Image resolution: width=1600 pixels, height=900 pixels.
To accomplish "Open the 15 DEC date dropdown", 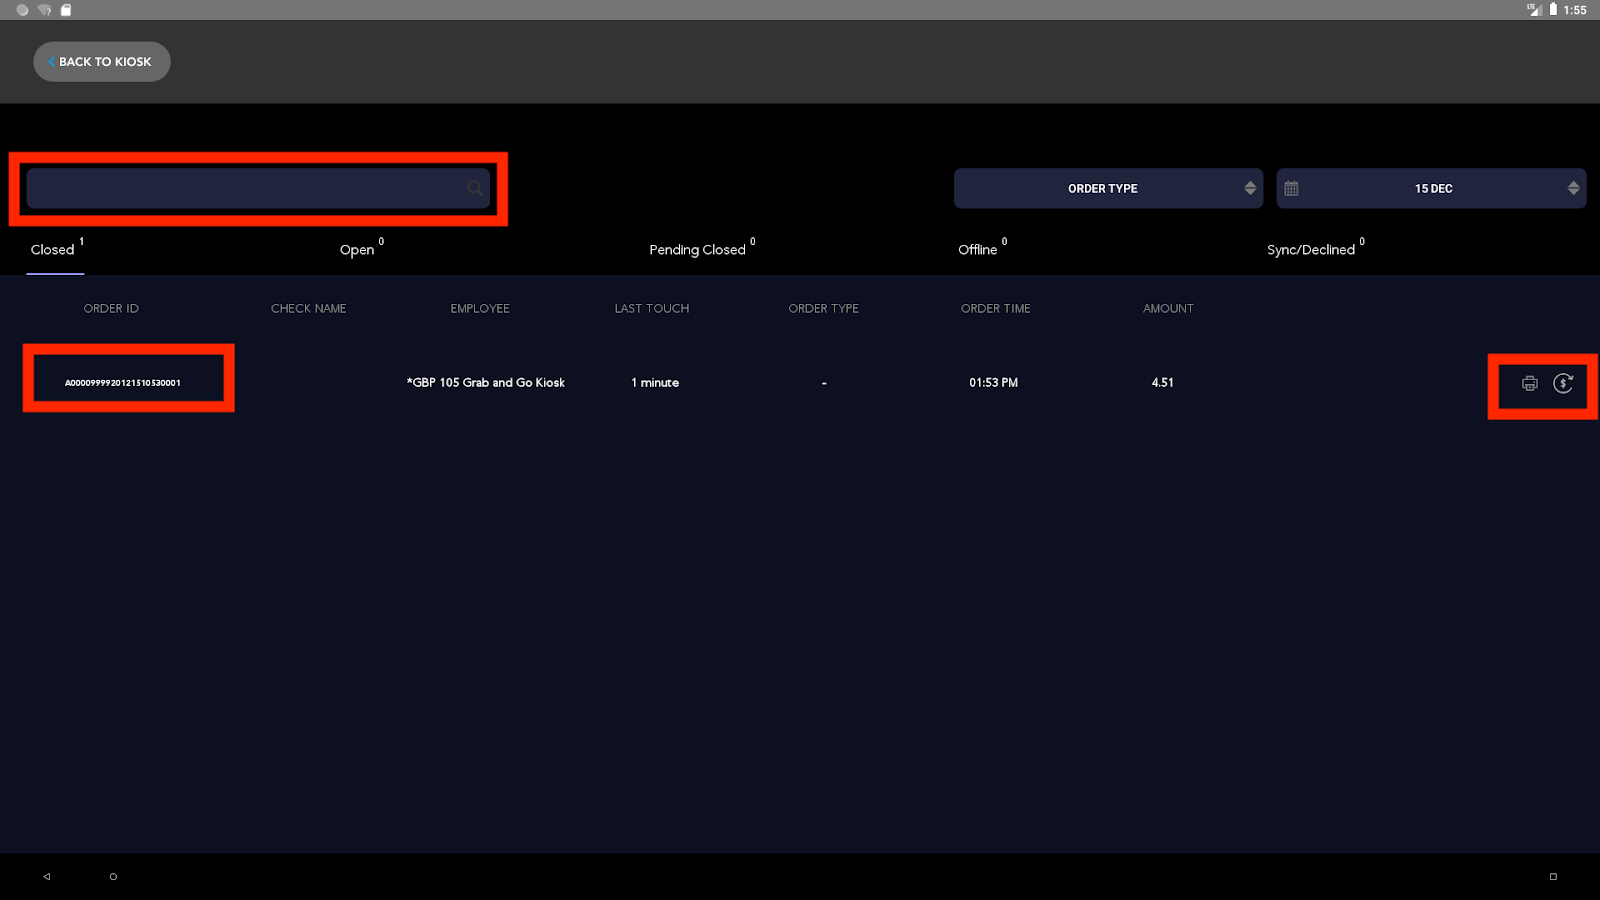I will [1432, 188].
